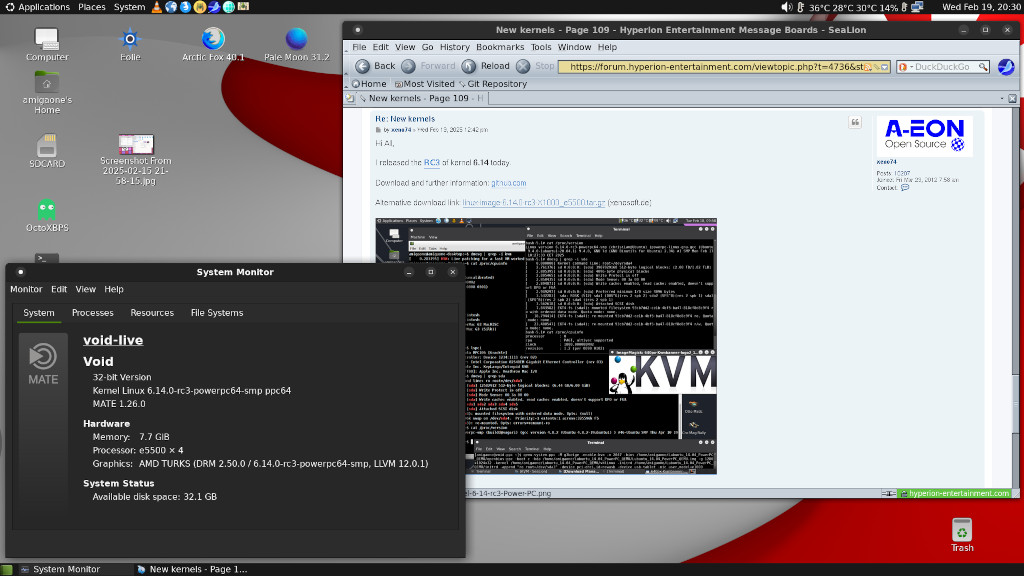The width and height of the screenshot is (1024, 576).
Task: Click the network connection icon in panel
Action: (x=918, y=7)
